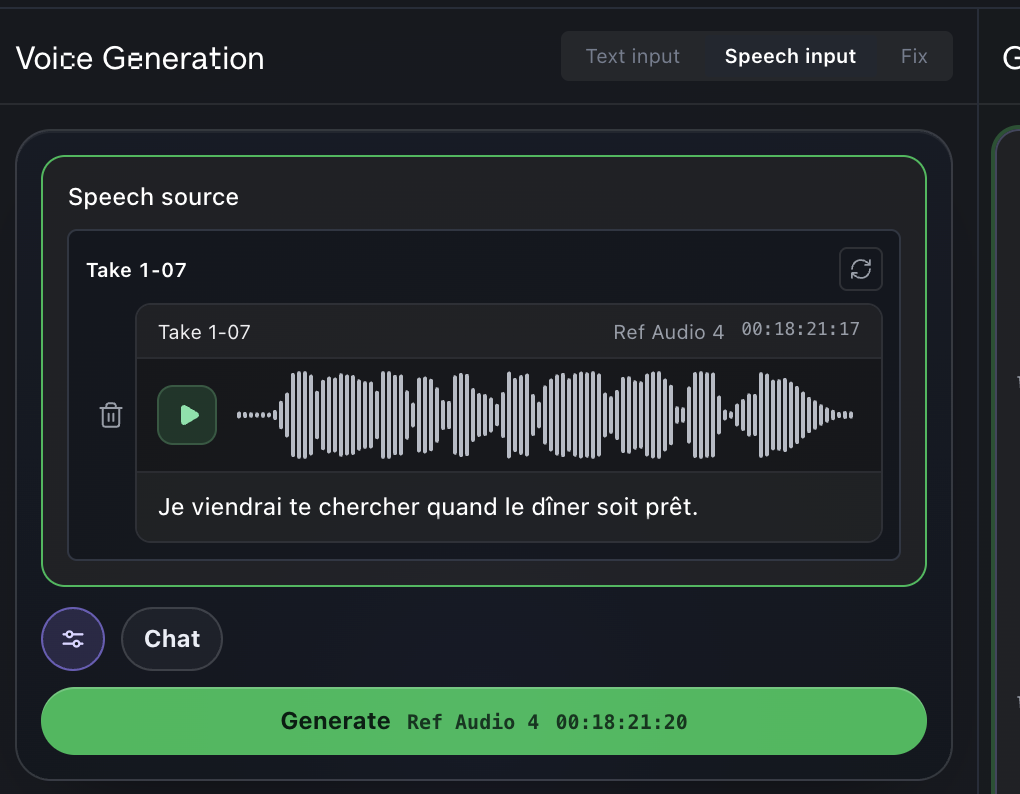Click the bold Take 1-07 header title
The image size is (1020, 794).
[x=137, y=270]
